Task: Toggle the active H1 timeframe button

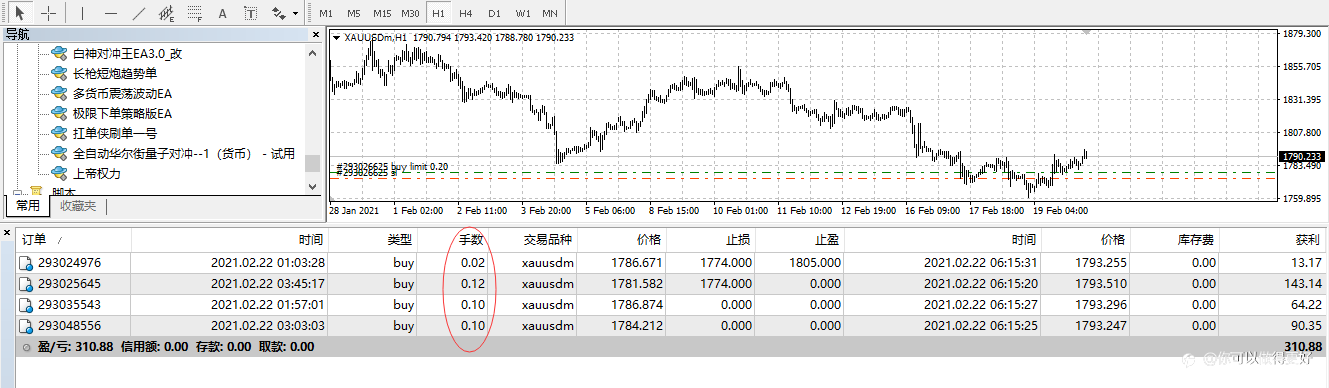Action: [438, 13]
